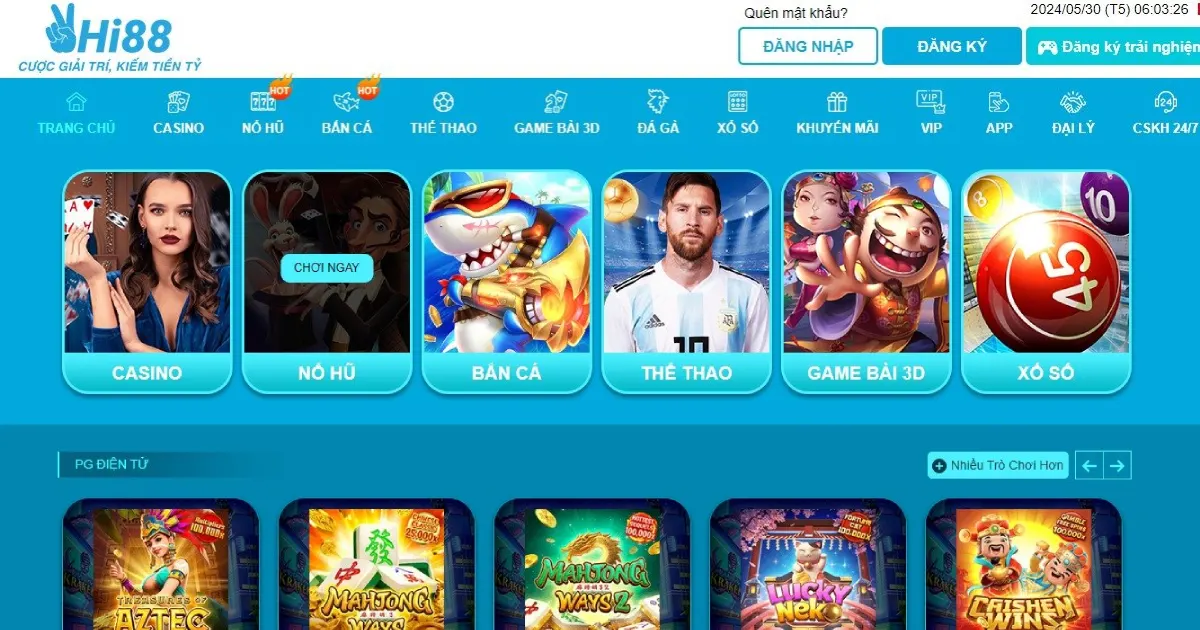
Task: Click the Thể Thao soccer ball icon
Action: click(443, 102)
